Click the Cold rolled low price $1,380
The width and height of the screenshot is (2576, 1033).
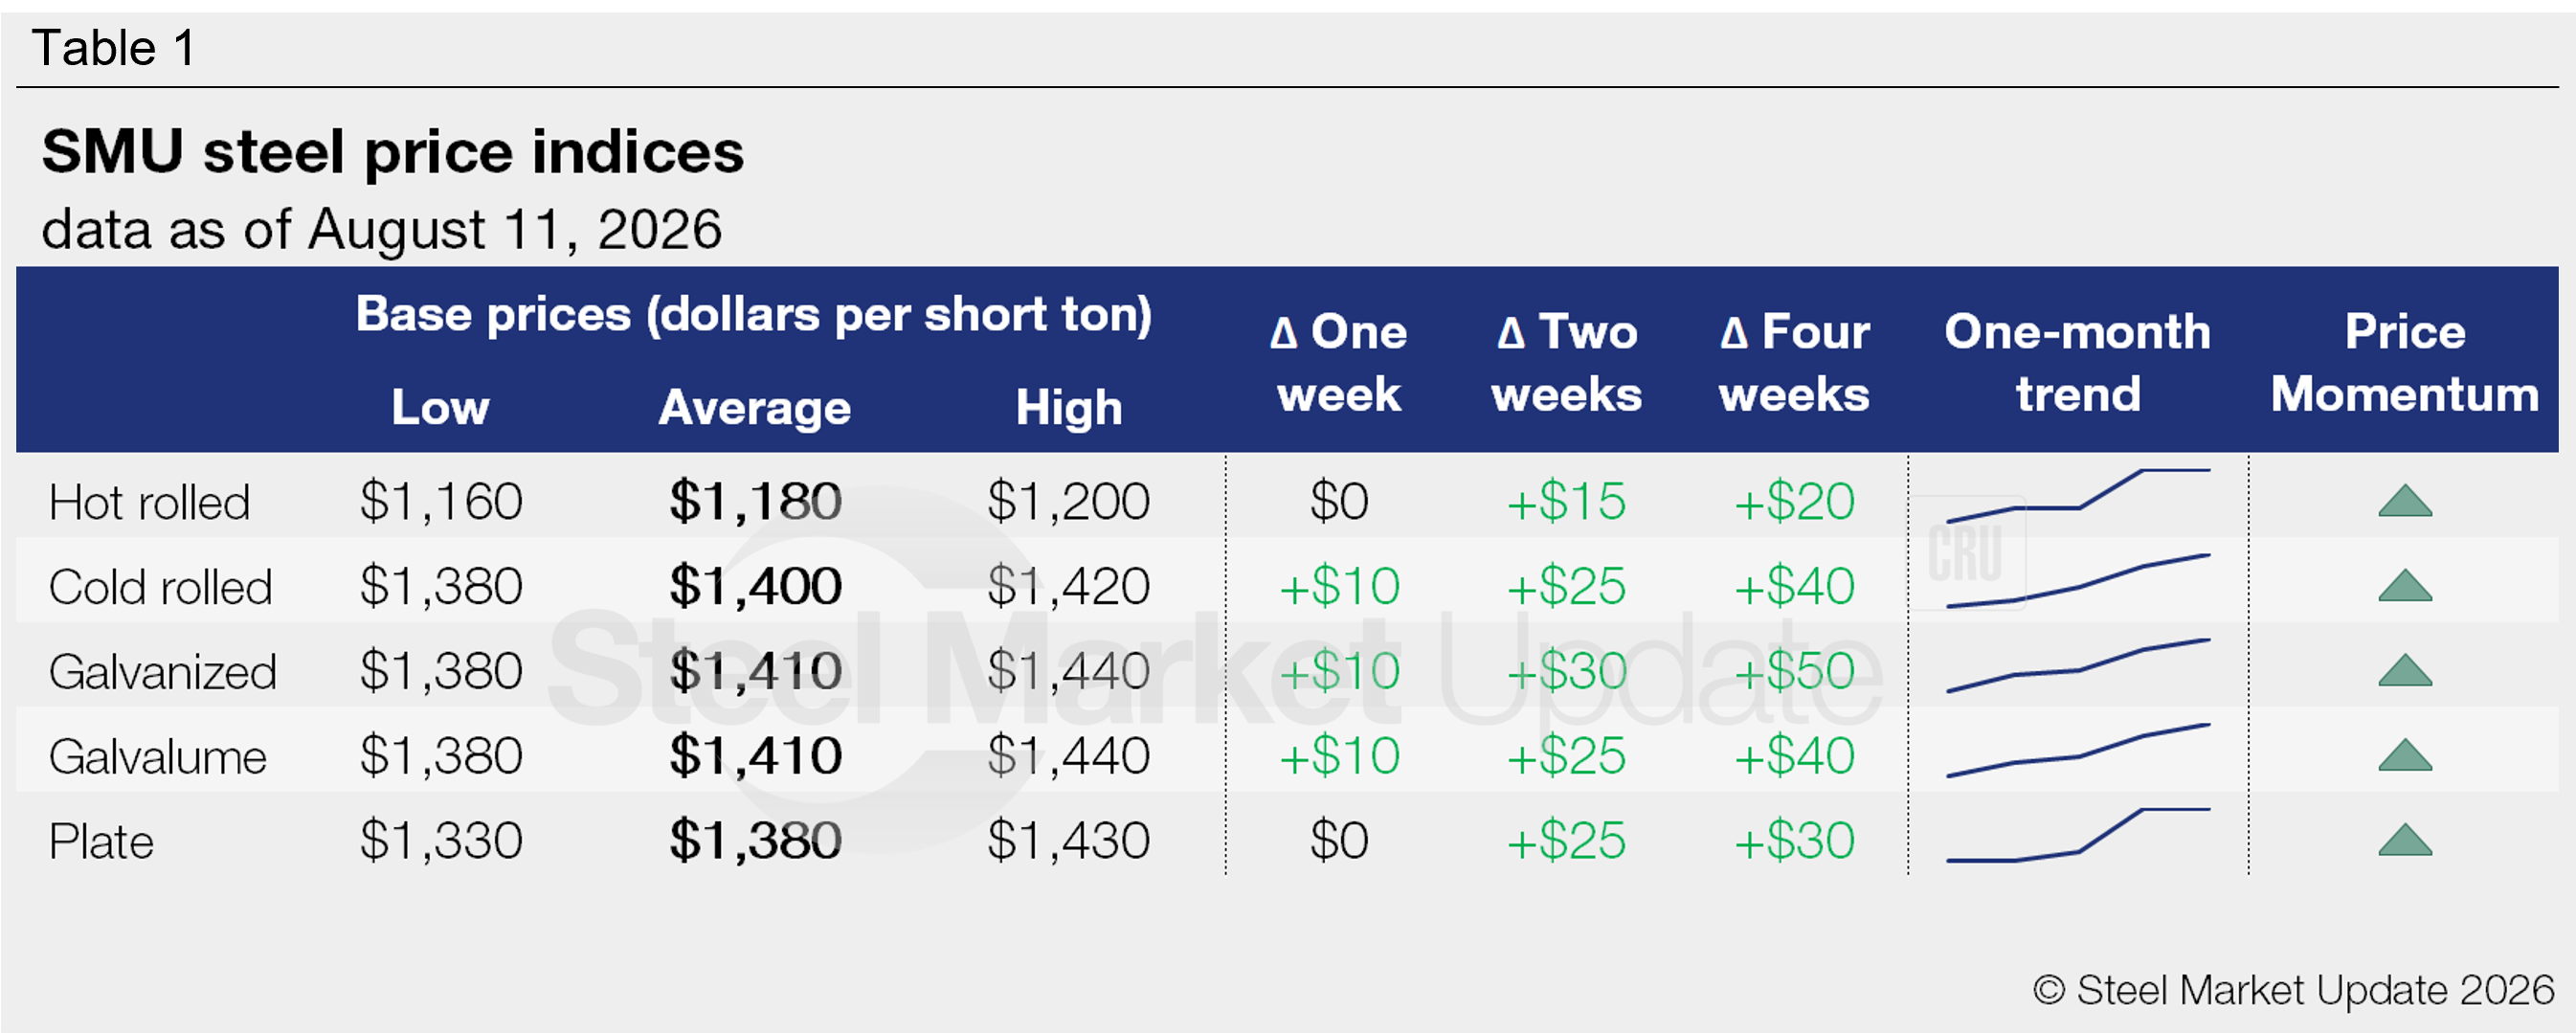(441, 586)
